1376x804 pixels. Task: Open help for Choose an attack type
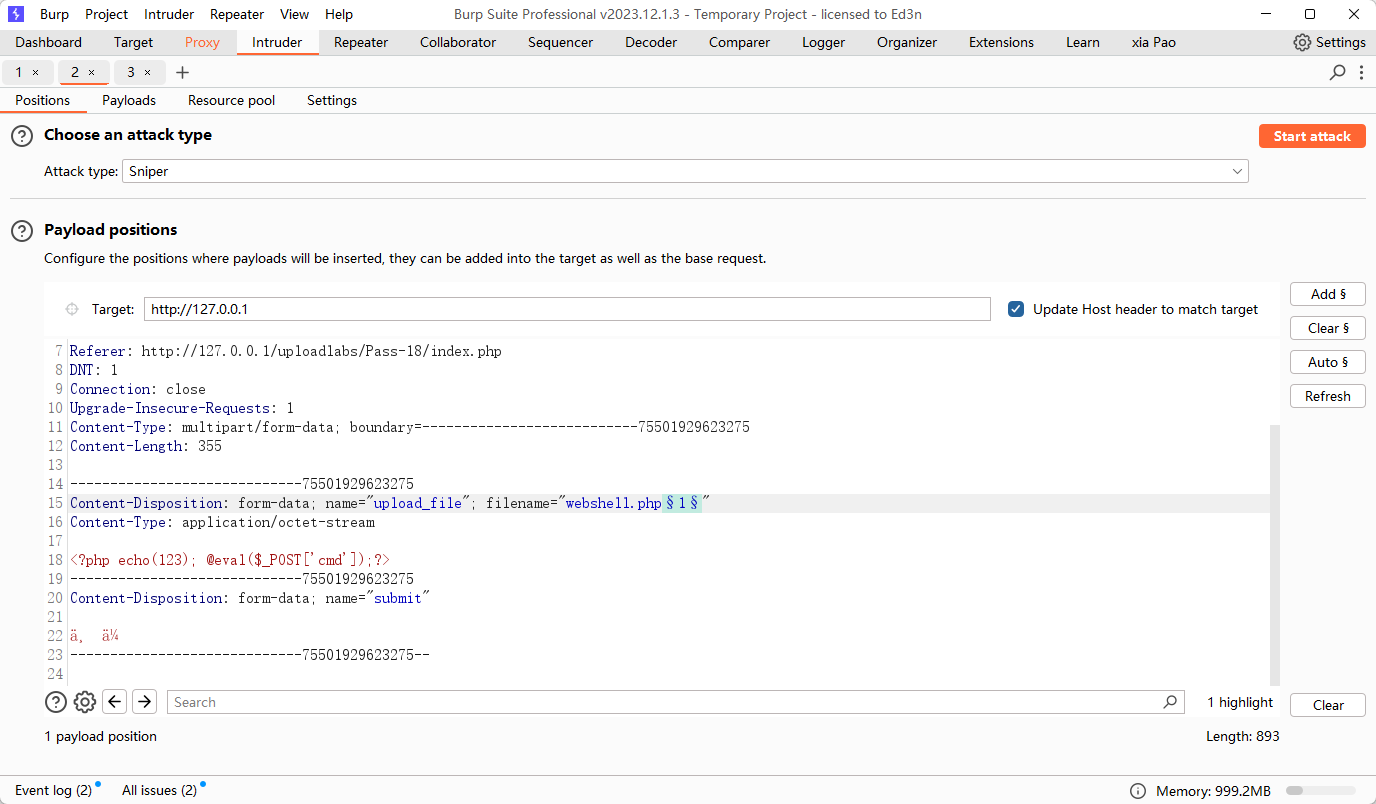(x=22, y=136)
